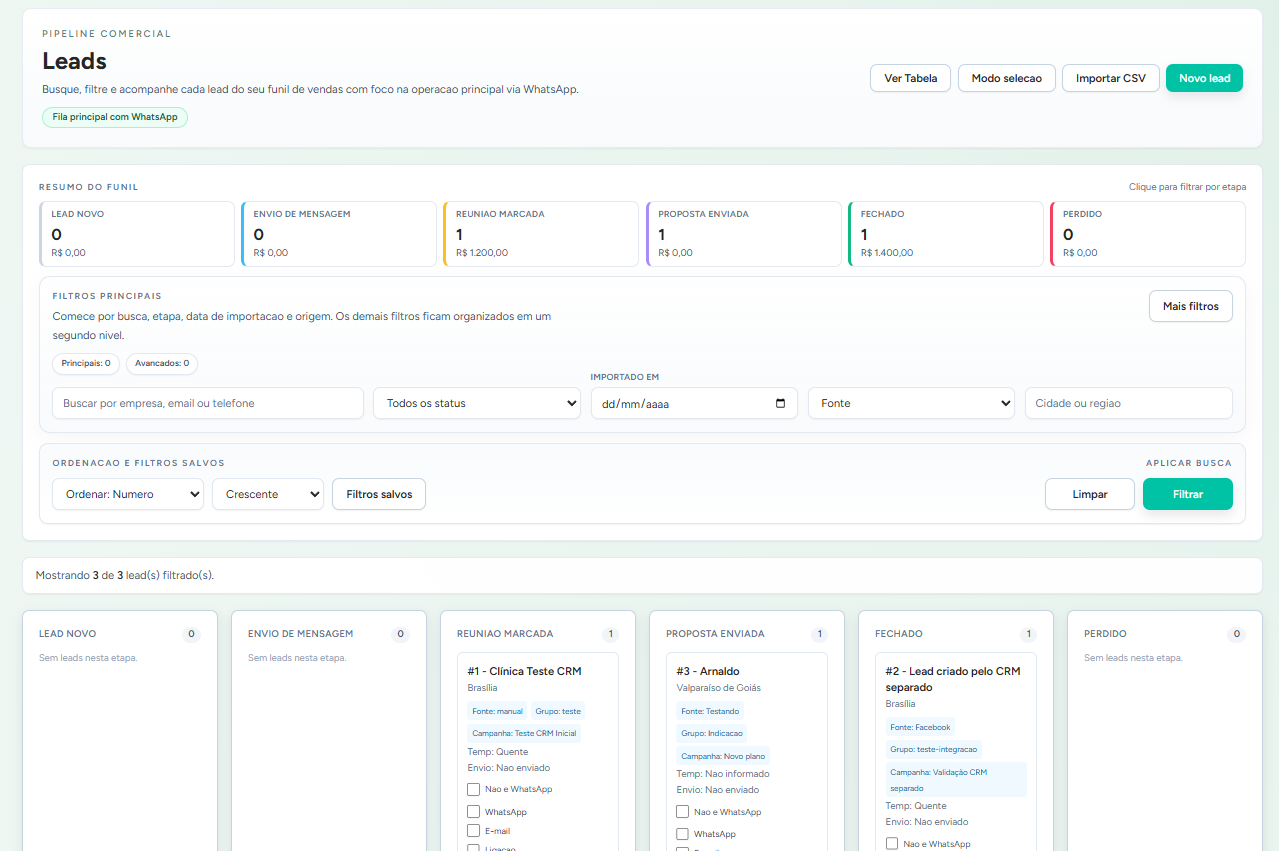The image size is (1279, 851).
Task: Switch to table view with Ver Tabela
Action: 911,78
